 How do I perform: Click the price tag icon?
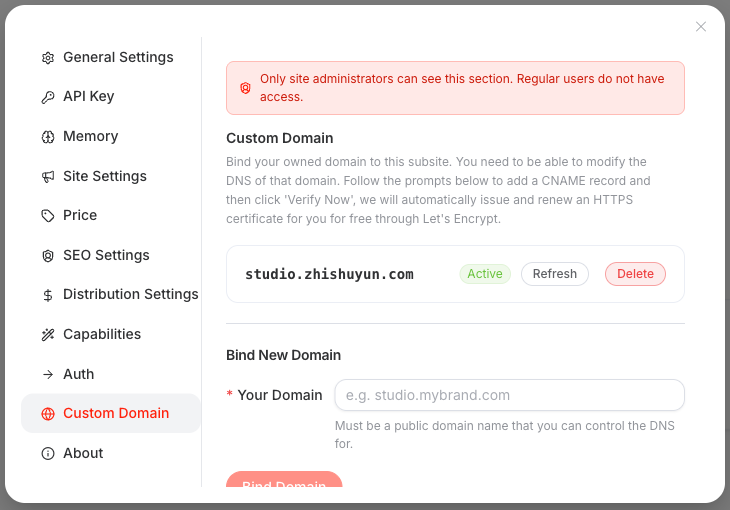click(47, 216)
